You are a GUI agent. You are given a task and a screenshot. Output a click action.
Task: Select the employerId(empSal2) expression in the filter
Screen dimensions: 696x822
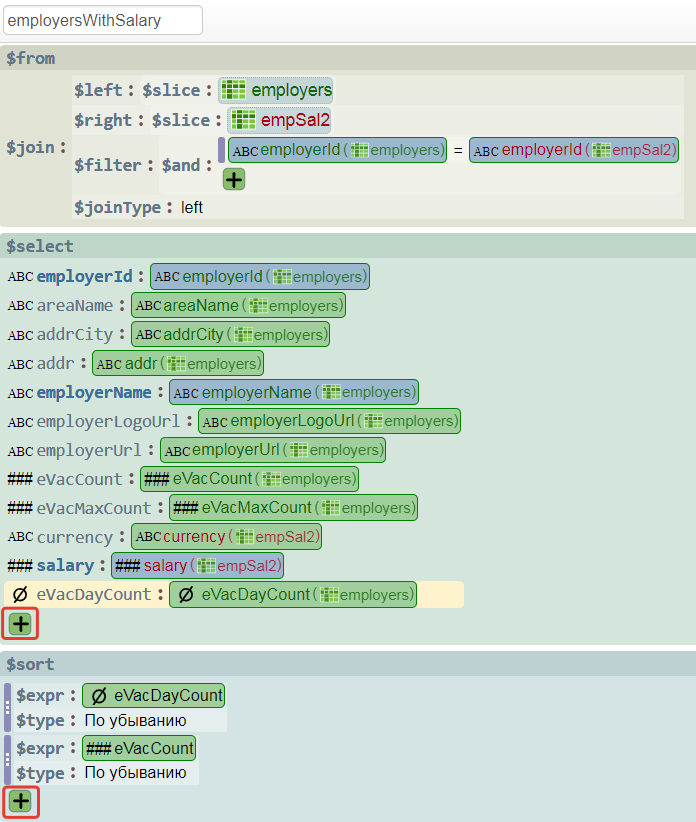pyautogui.click(x=574, y=150)
